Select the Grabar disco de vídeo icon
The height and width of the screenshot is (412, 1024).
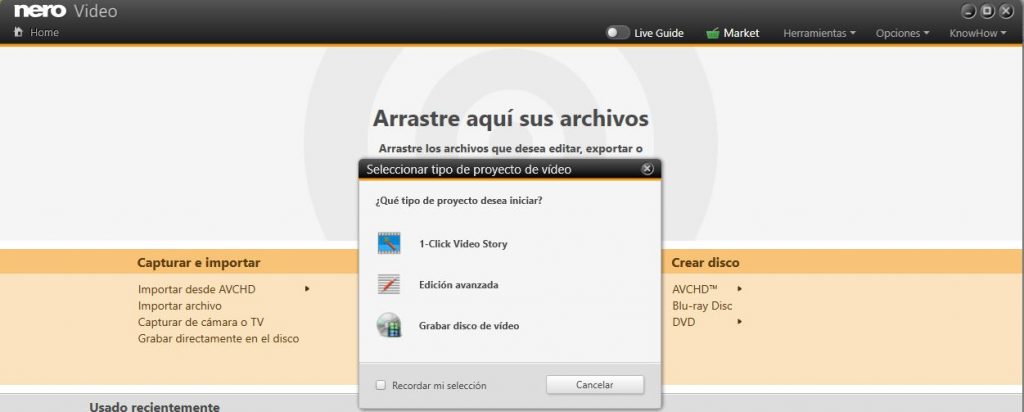coord(389,325)
